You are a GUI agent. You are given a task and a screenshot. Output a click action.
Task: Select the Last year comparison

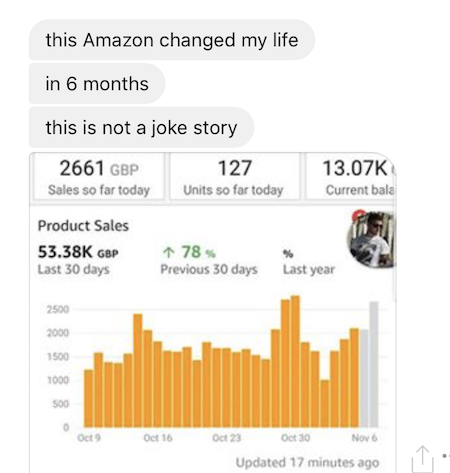(309, 262)
